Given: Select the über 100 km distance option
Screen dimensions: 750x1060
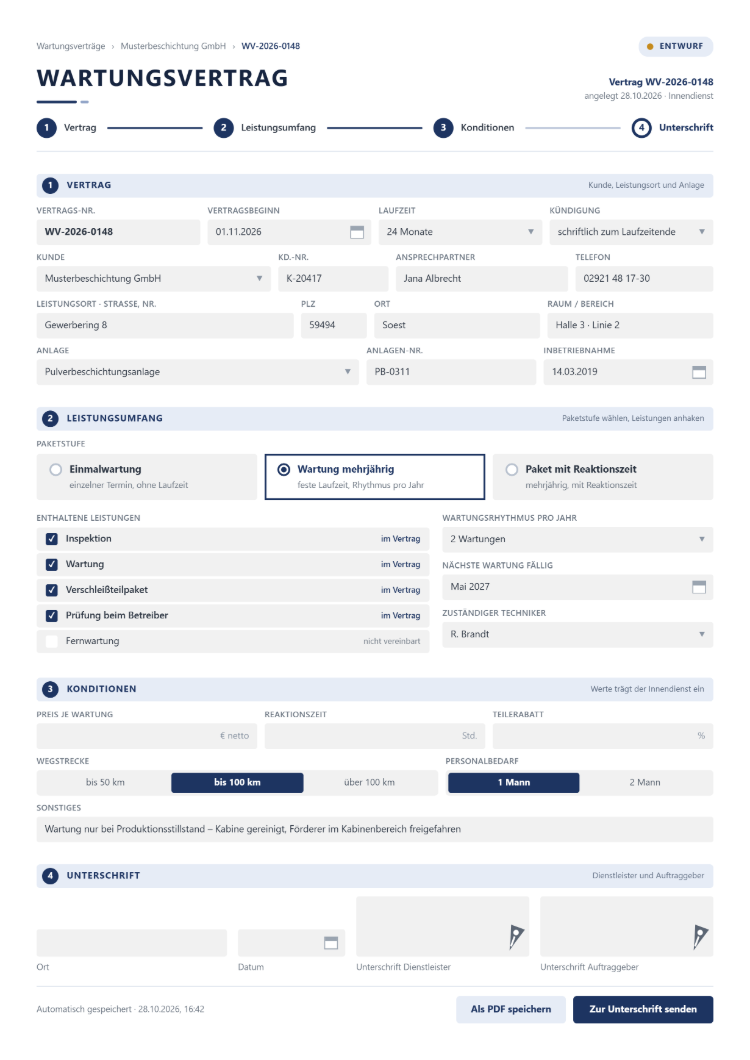Looking at the screenshot, I should (369, 783).
